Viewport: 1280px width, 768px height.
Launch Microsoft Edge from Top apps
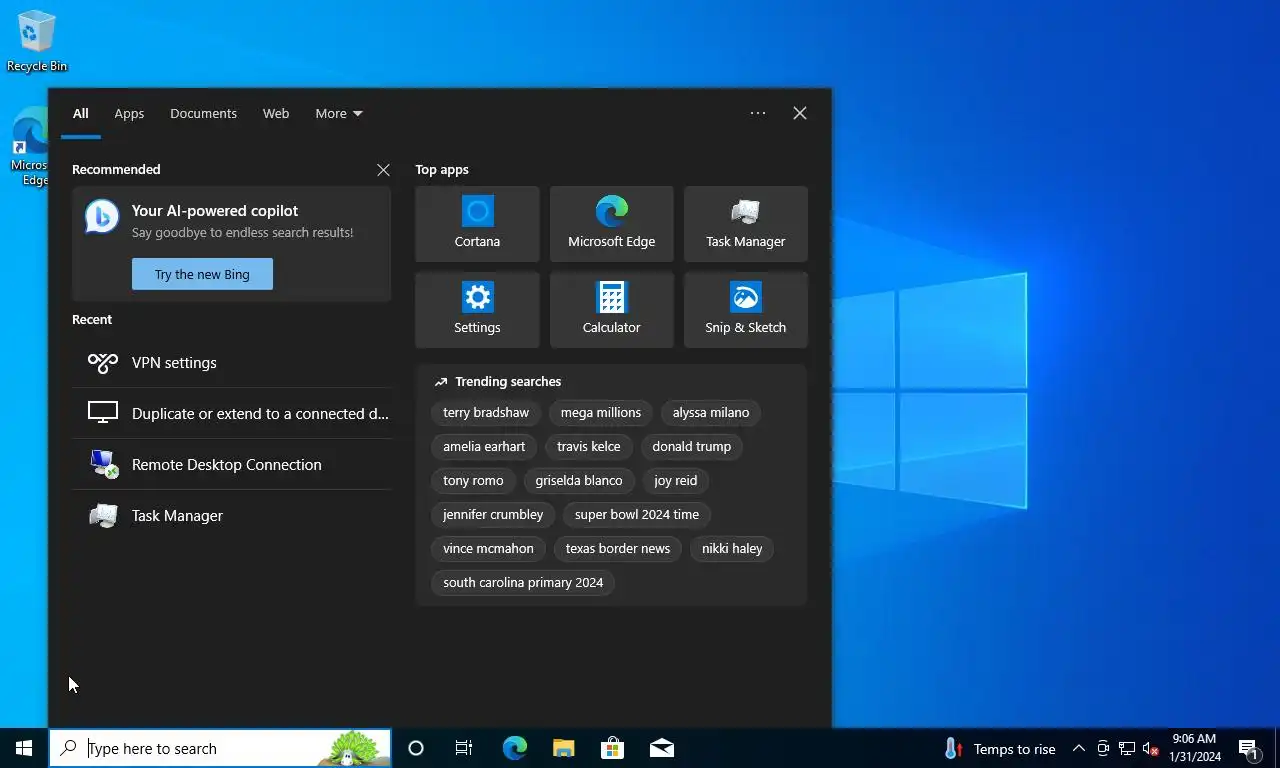point(611,224)
